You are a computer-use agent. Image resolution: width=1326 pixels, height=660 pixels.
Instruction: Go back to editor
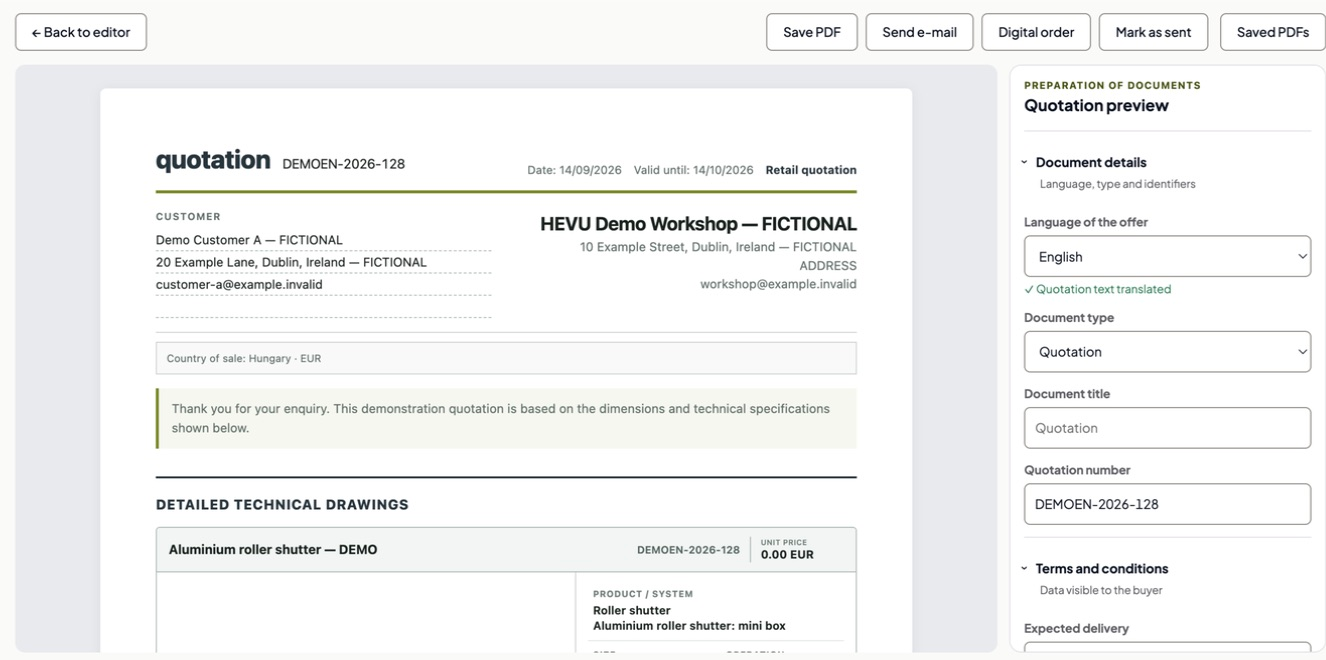(81, 32)
